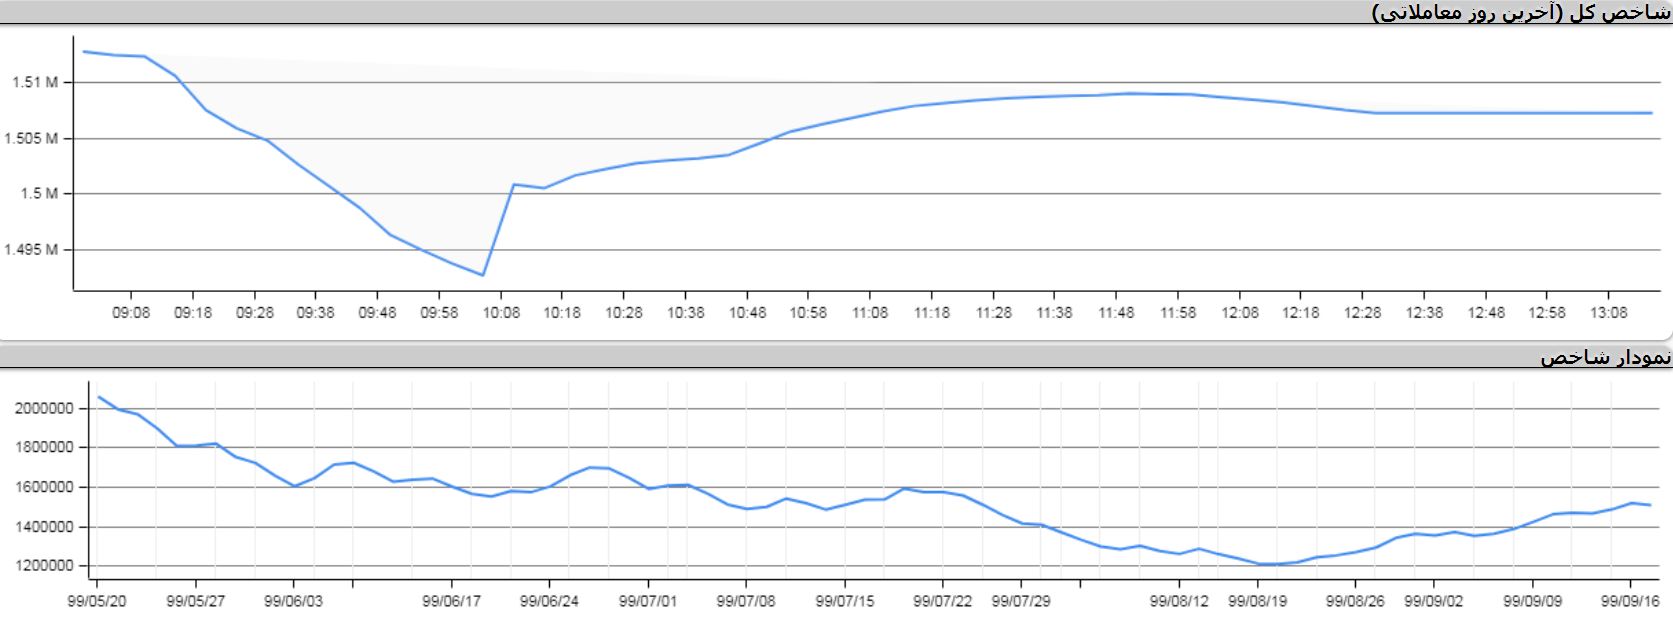Click the 2000000 y-axis label on history chart
The width and height of the screenshot is (1673, 635).
(44, 408)
